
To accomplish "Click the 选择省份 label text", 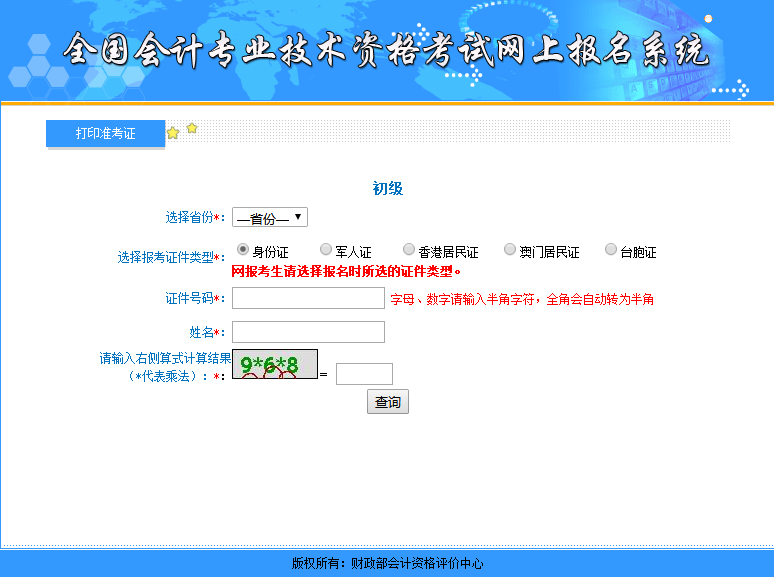I will 189,217.
